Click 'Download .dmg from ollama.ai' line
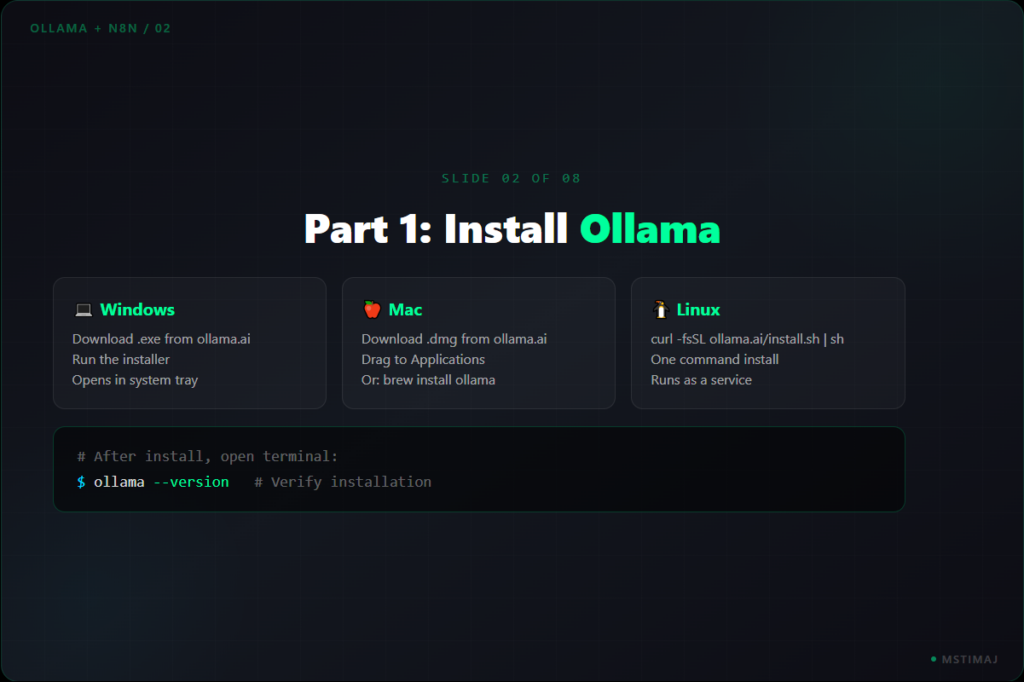This screenshot has height=682, width=1024. [454, 339]
